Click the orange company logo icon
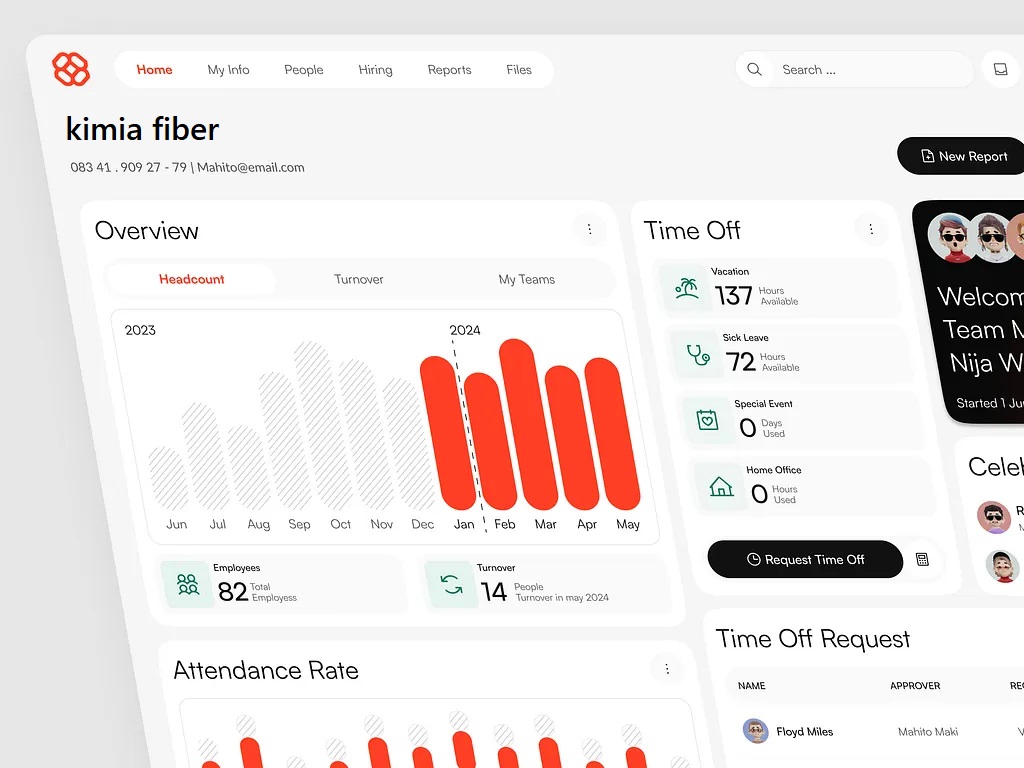1024x768 pixels. click(x=71, y=69)
